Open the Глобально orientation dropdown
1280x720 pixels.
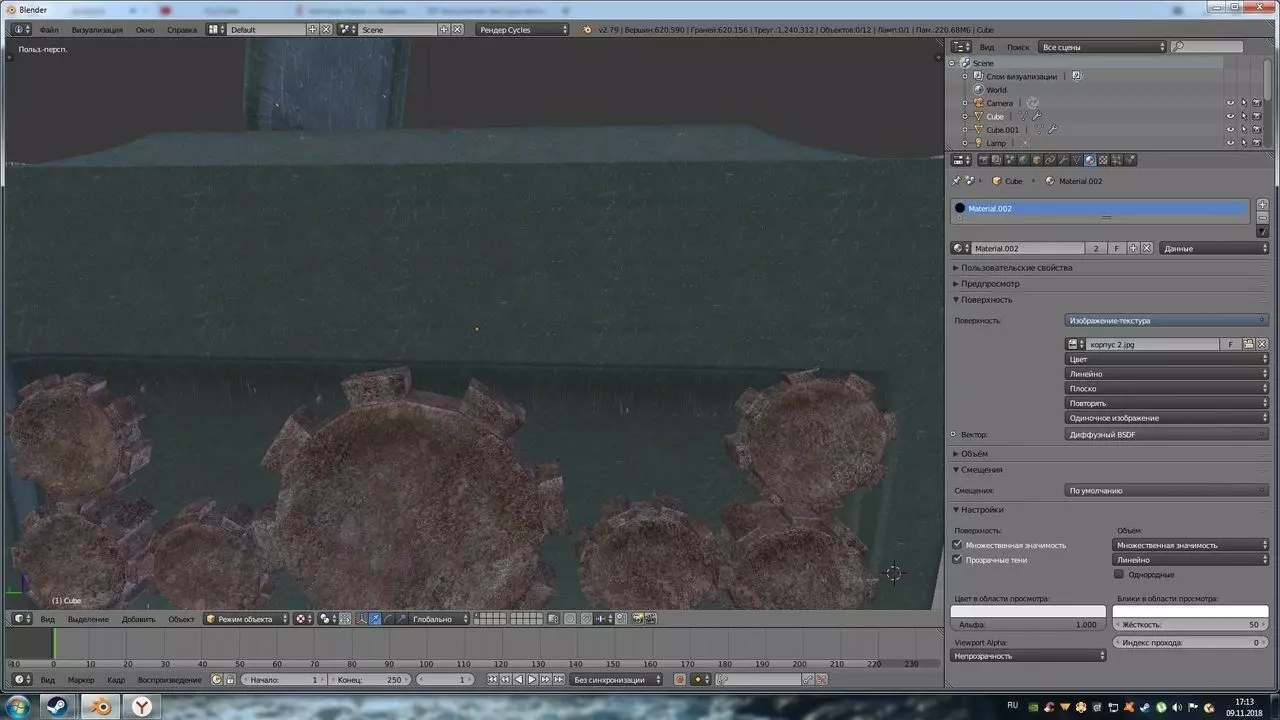pyautogui.click(x=439, y=619)
